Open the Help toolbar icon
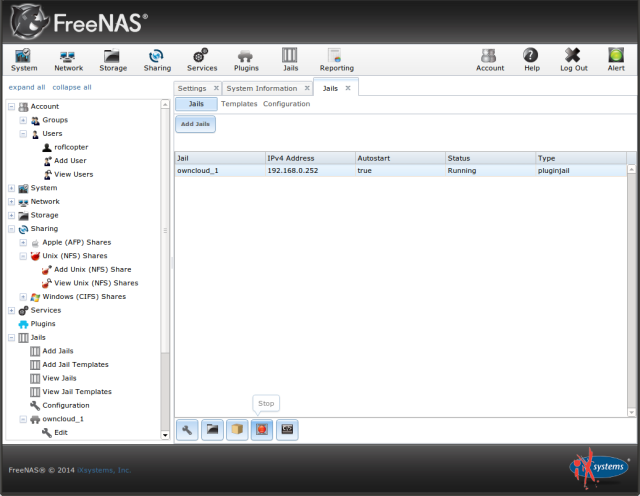 click(531, 60)
